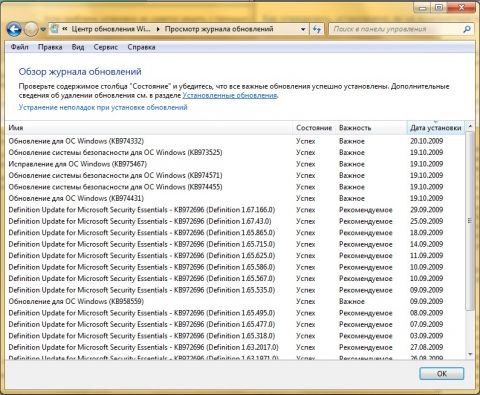This screenshot has height=395, width=480.
Task: Open the Справка menu
Action: (x=141, y=47)
